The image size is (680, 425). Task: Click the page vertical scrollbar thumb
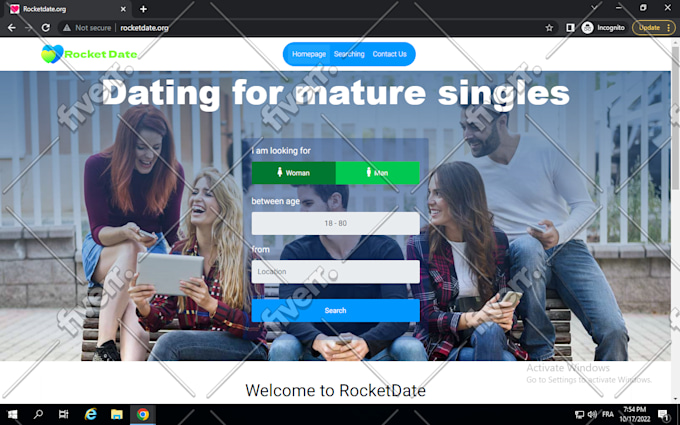676,117
